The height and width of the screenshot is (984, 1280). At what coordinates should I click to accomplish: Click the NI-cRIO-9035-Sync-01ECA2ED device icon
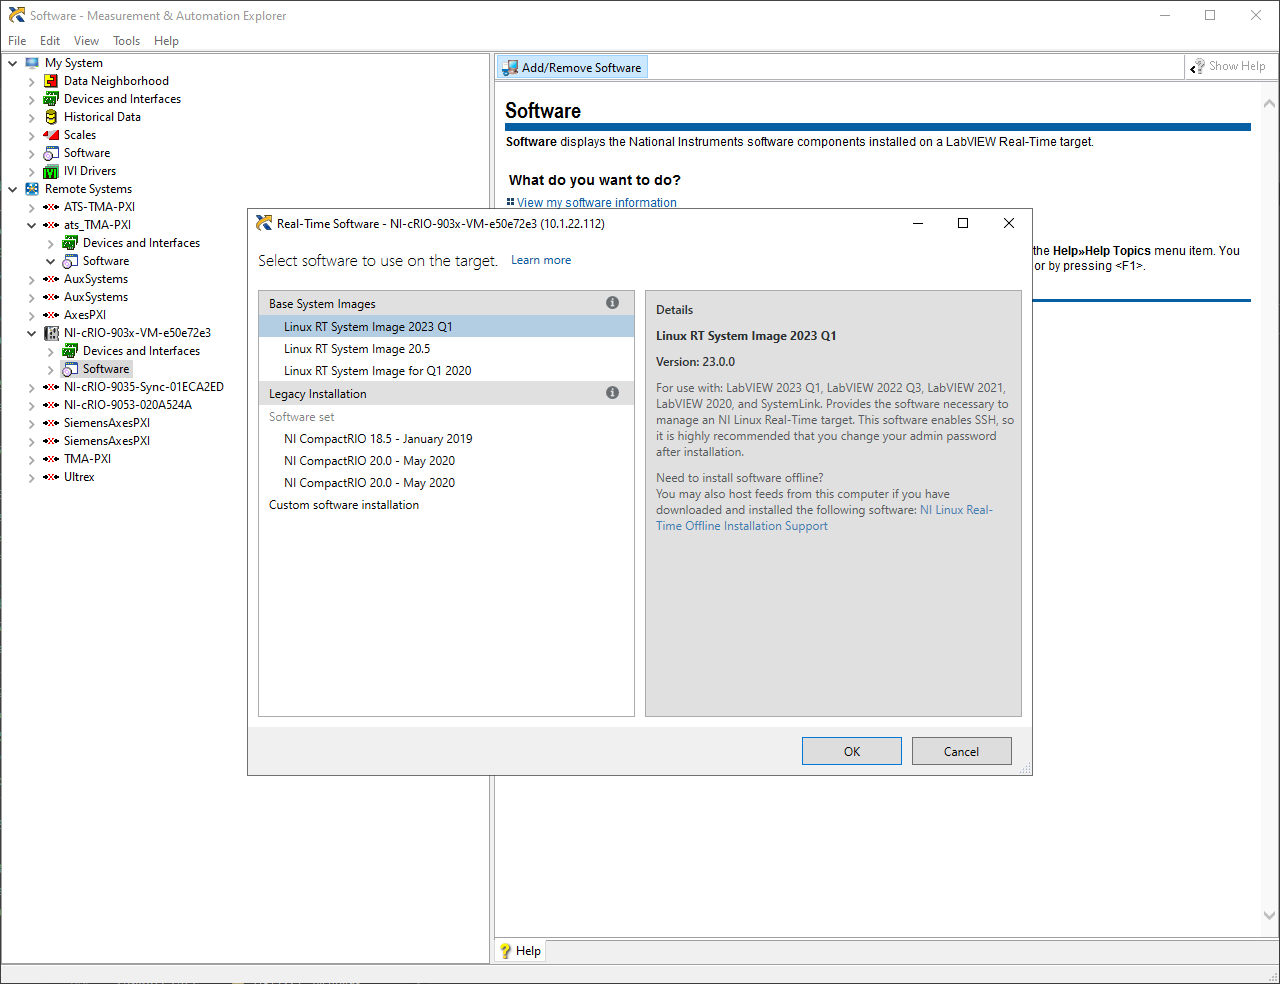click(51, 387)
